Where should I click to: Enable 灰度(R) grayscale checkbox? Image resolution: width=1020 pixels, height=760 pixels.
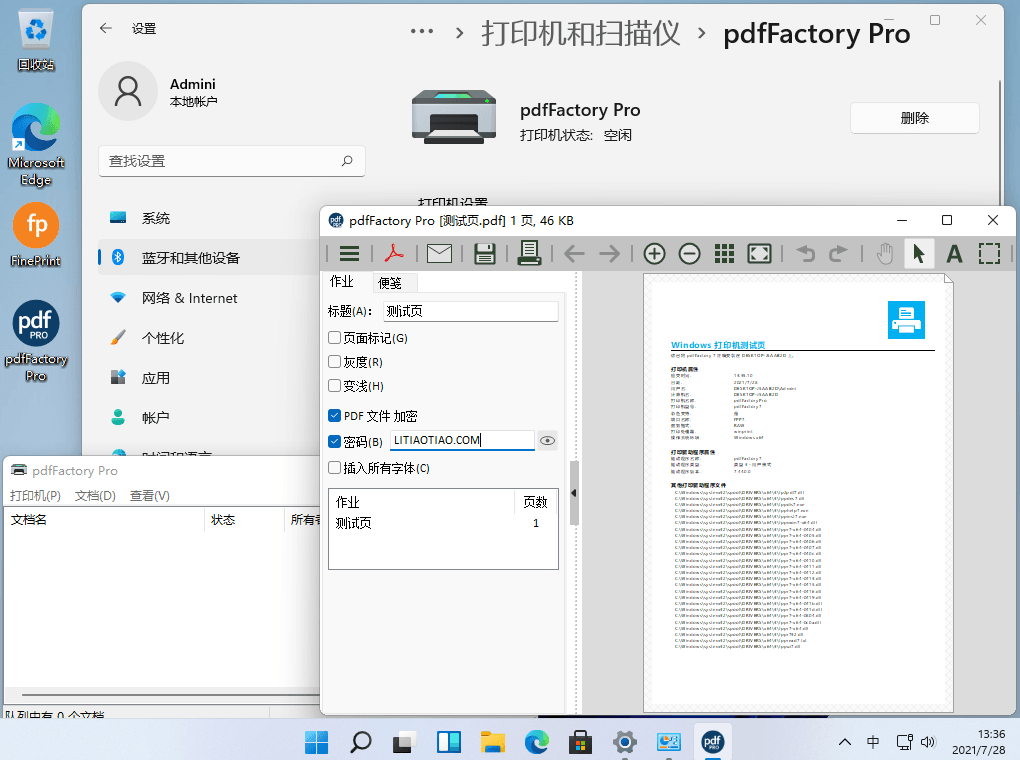click(x=334, y=362)
